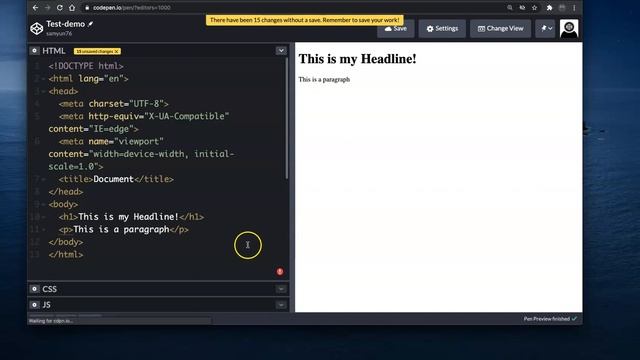Click the preview paragraph text
This screenshot has height=360, width=640.
click(324, 80)
